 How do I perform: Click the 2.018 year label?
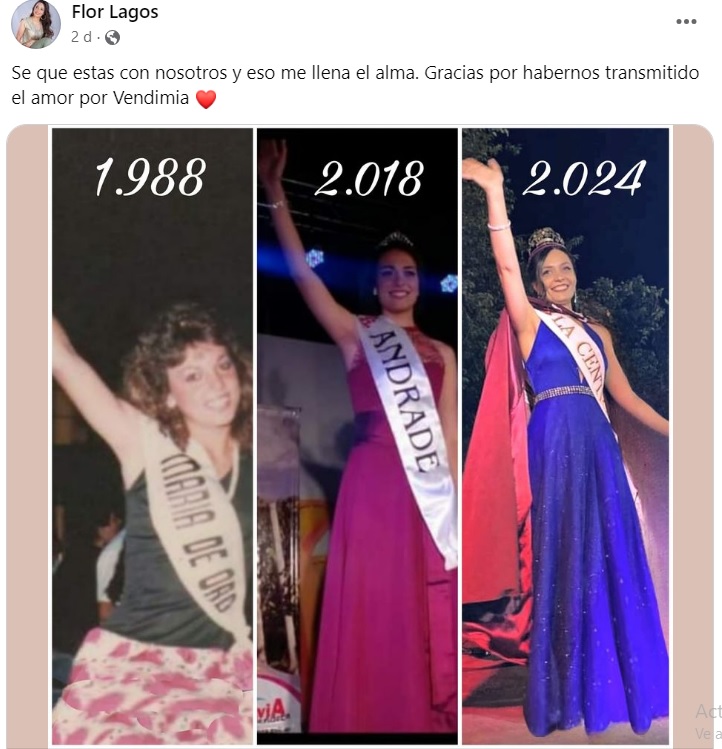point(369,179)
